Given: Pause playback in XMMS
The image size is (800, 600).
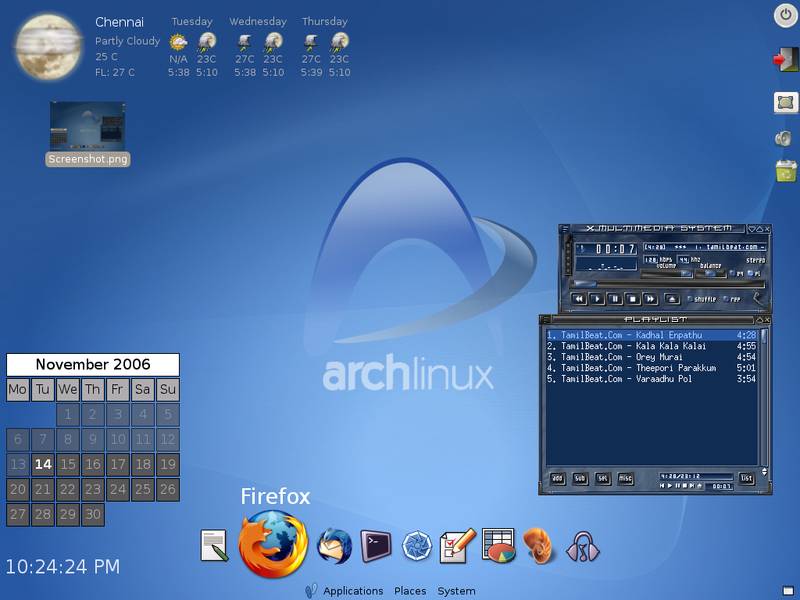Looking at the screenshot, I should coord(615,298).
